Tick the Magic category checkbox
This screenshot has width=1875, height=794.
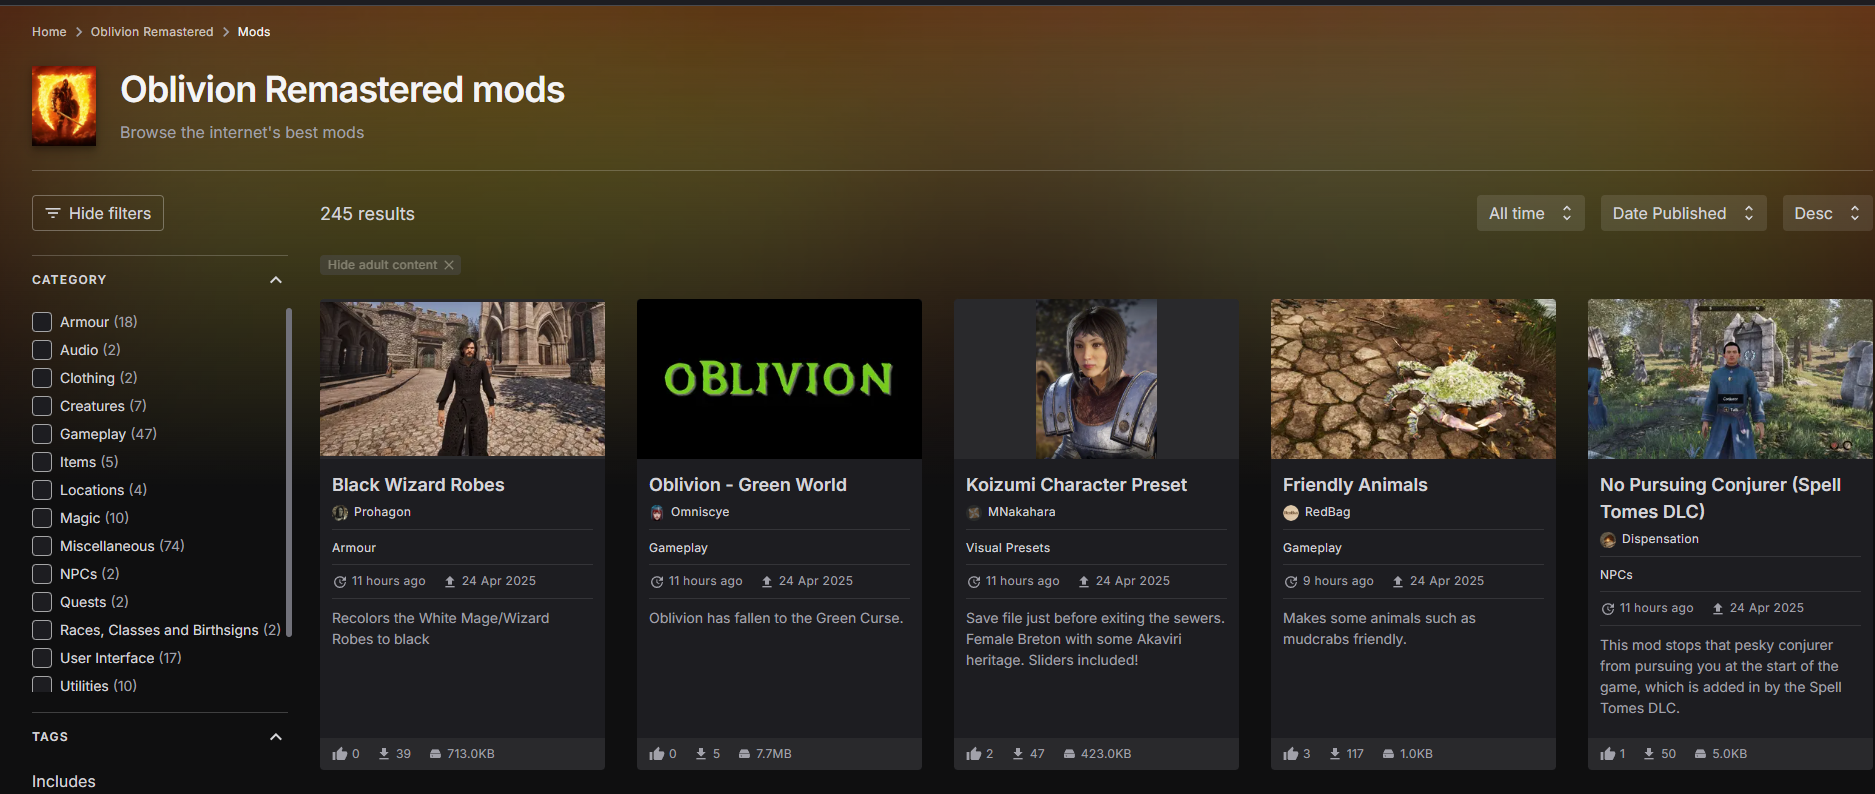point(42,518)
